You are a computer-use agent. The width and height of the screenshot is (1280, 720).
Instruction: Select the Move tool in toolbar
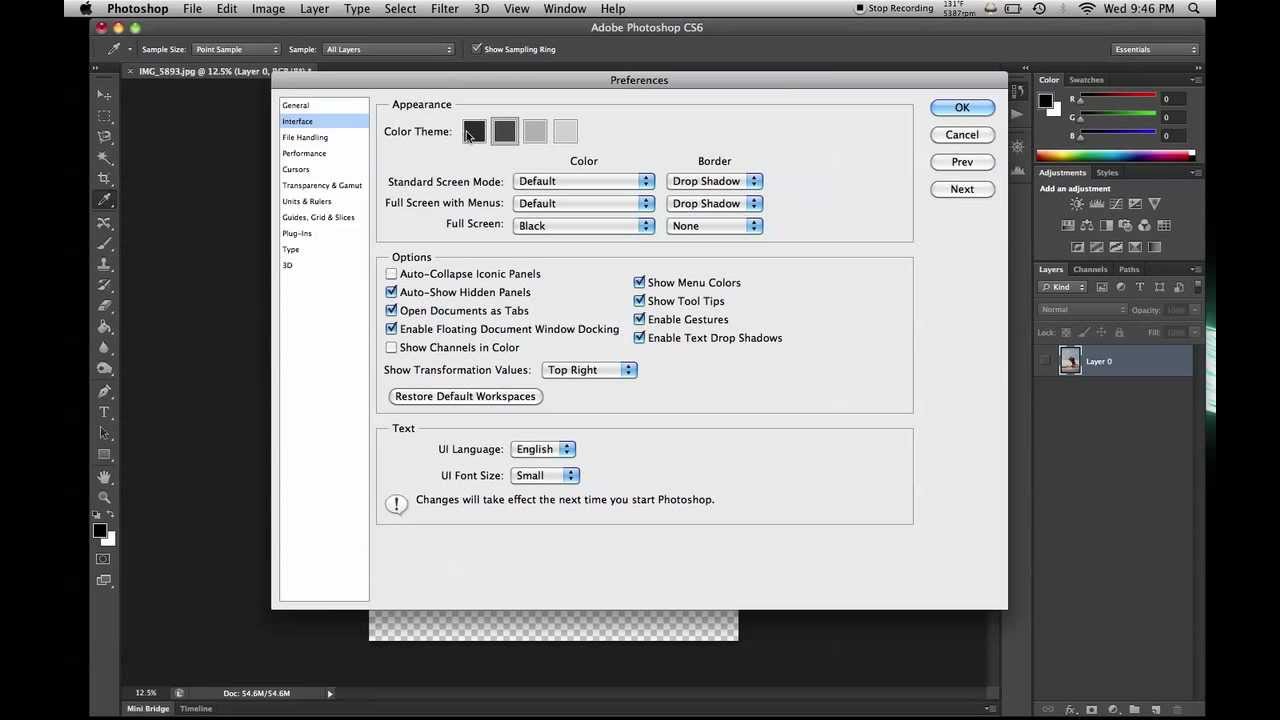104,95
